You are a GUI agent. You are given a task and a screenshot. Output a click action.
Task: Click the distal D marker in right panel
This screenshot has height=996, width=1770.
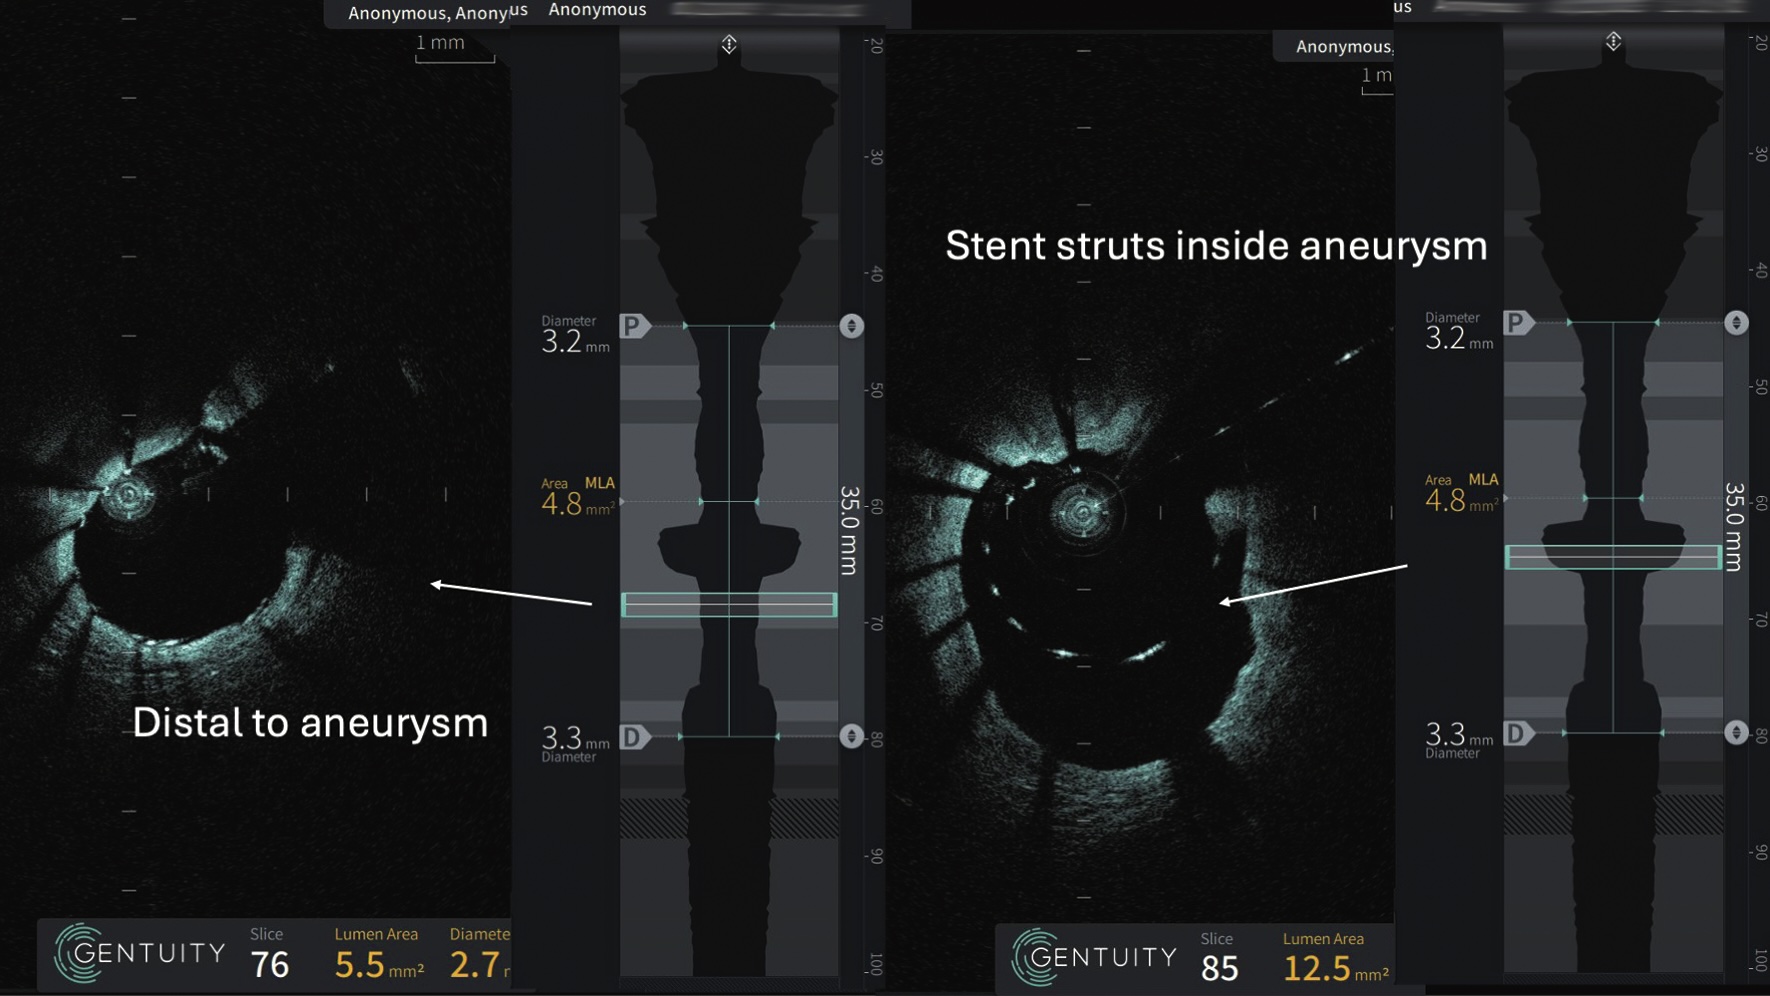coord(1518,733)
